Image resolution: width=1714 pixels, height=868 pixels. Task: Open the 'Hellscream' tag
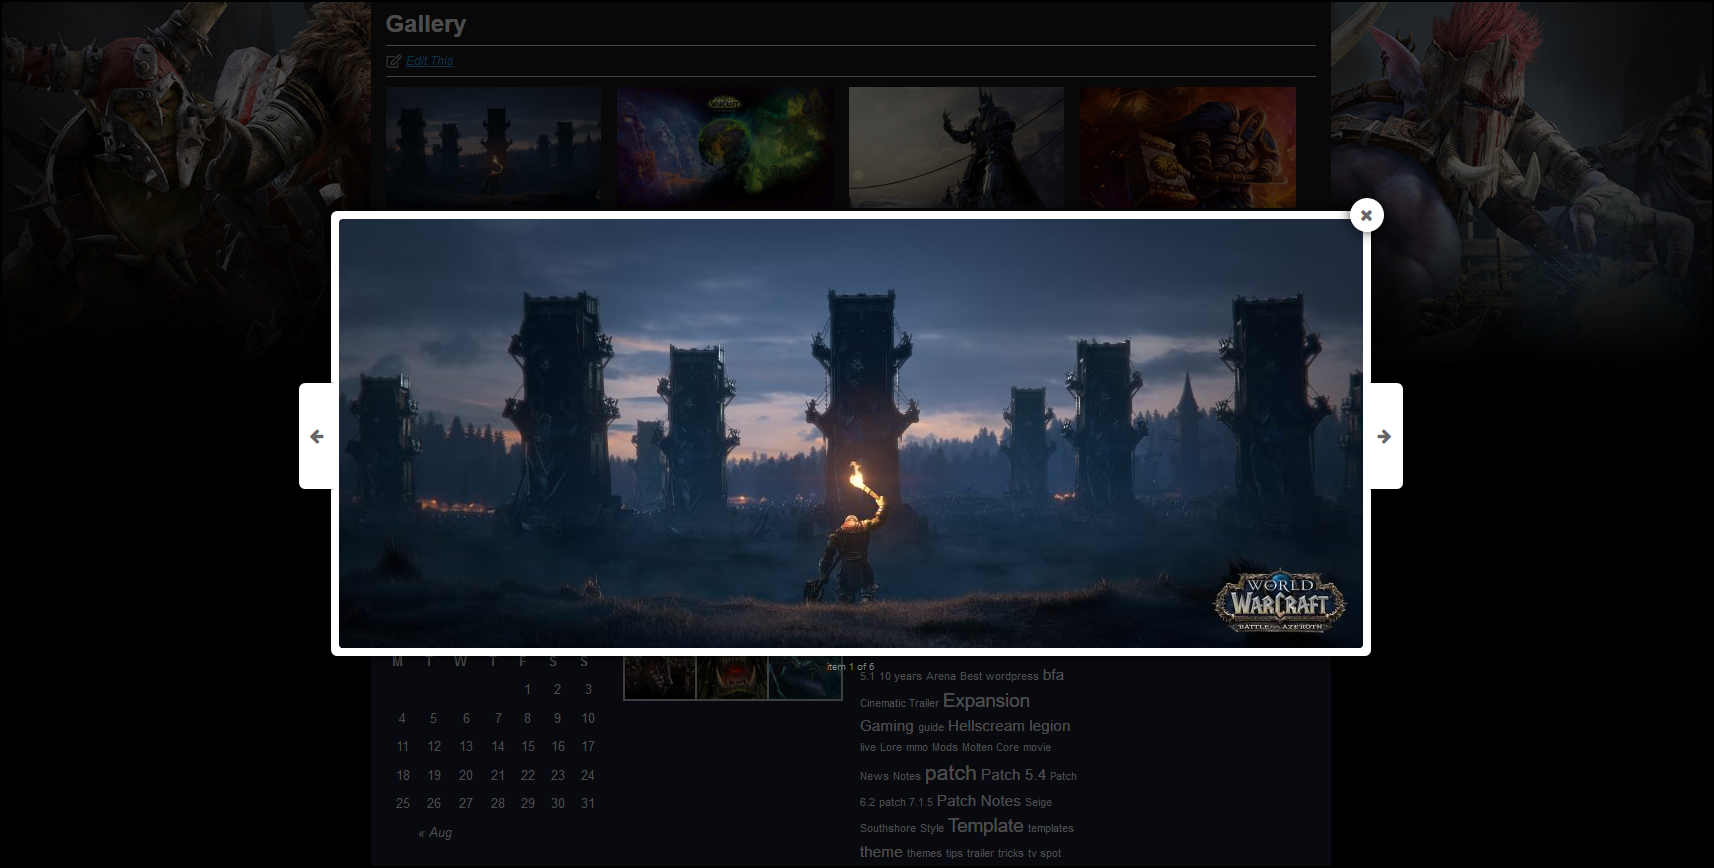click(x=986, y=726)
